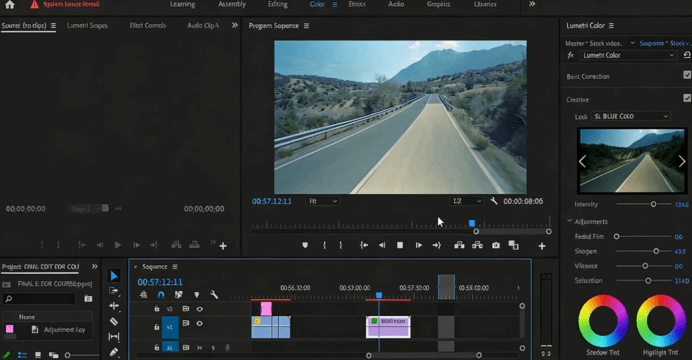The width and height of the screenshot is (692, 360).
Task: Open the Fit zoom level dropdown
Action: [323, 201]
